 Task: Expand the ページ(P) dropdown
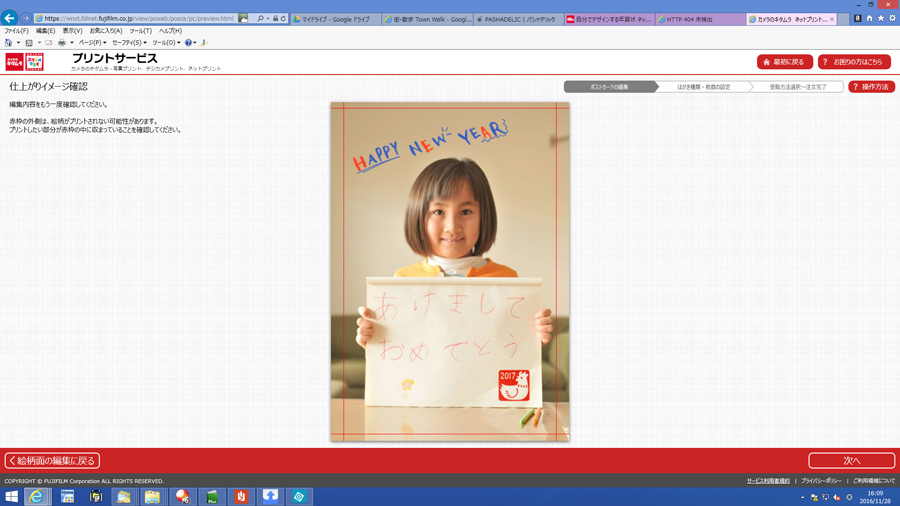(x=92, y=43)
